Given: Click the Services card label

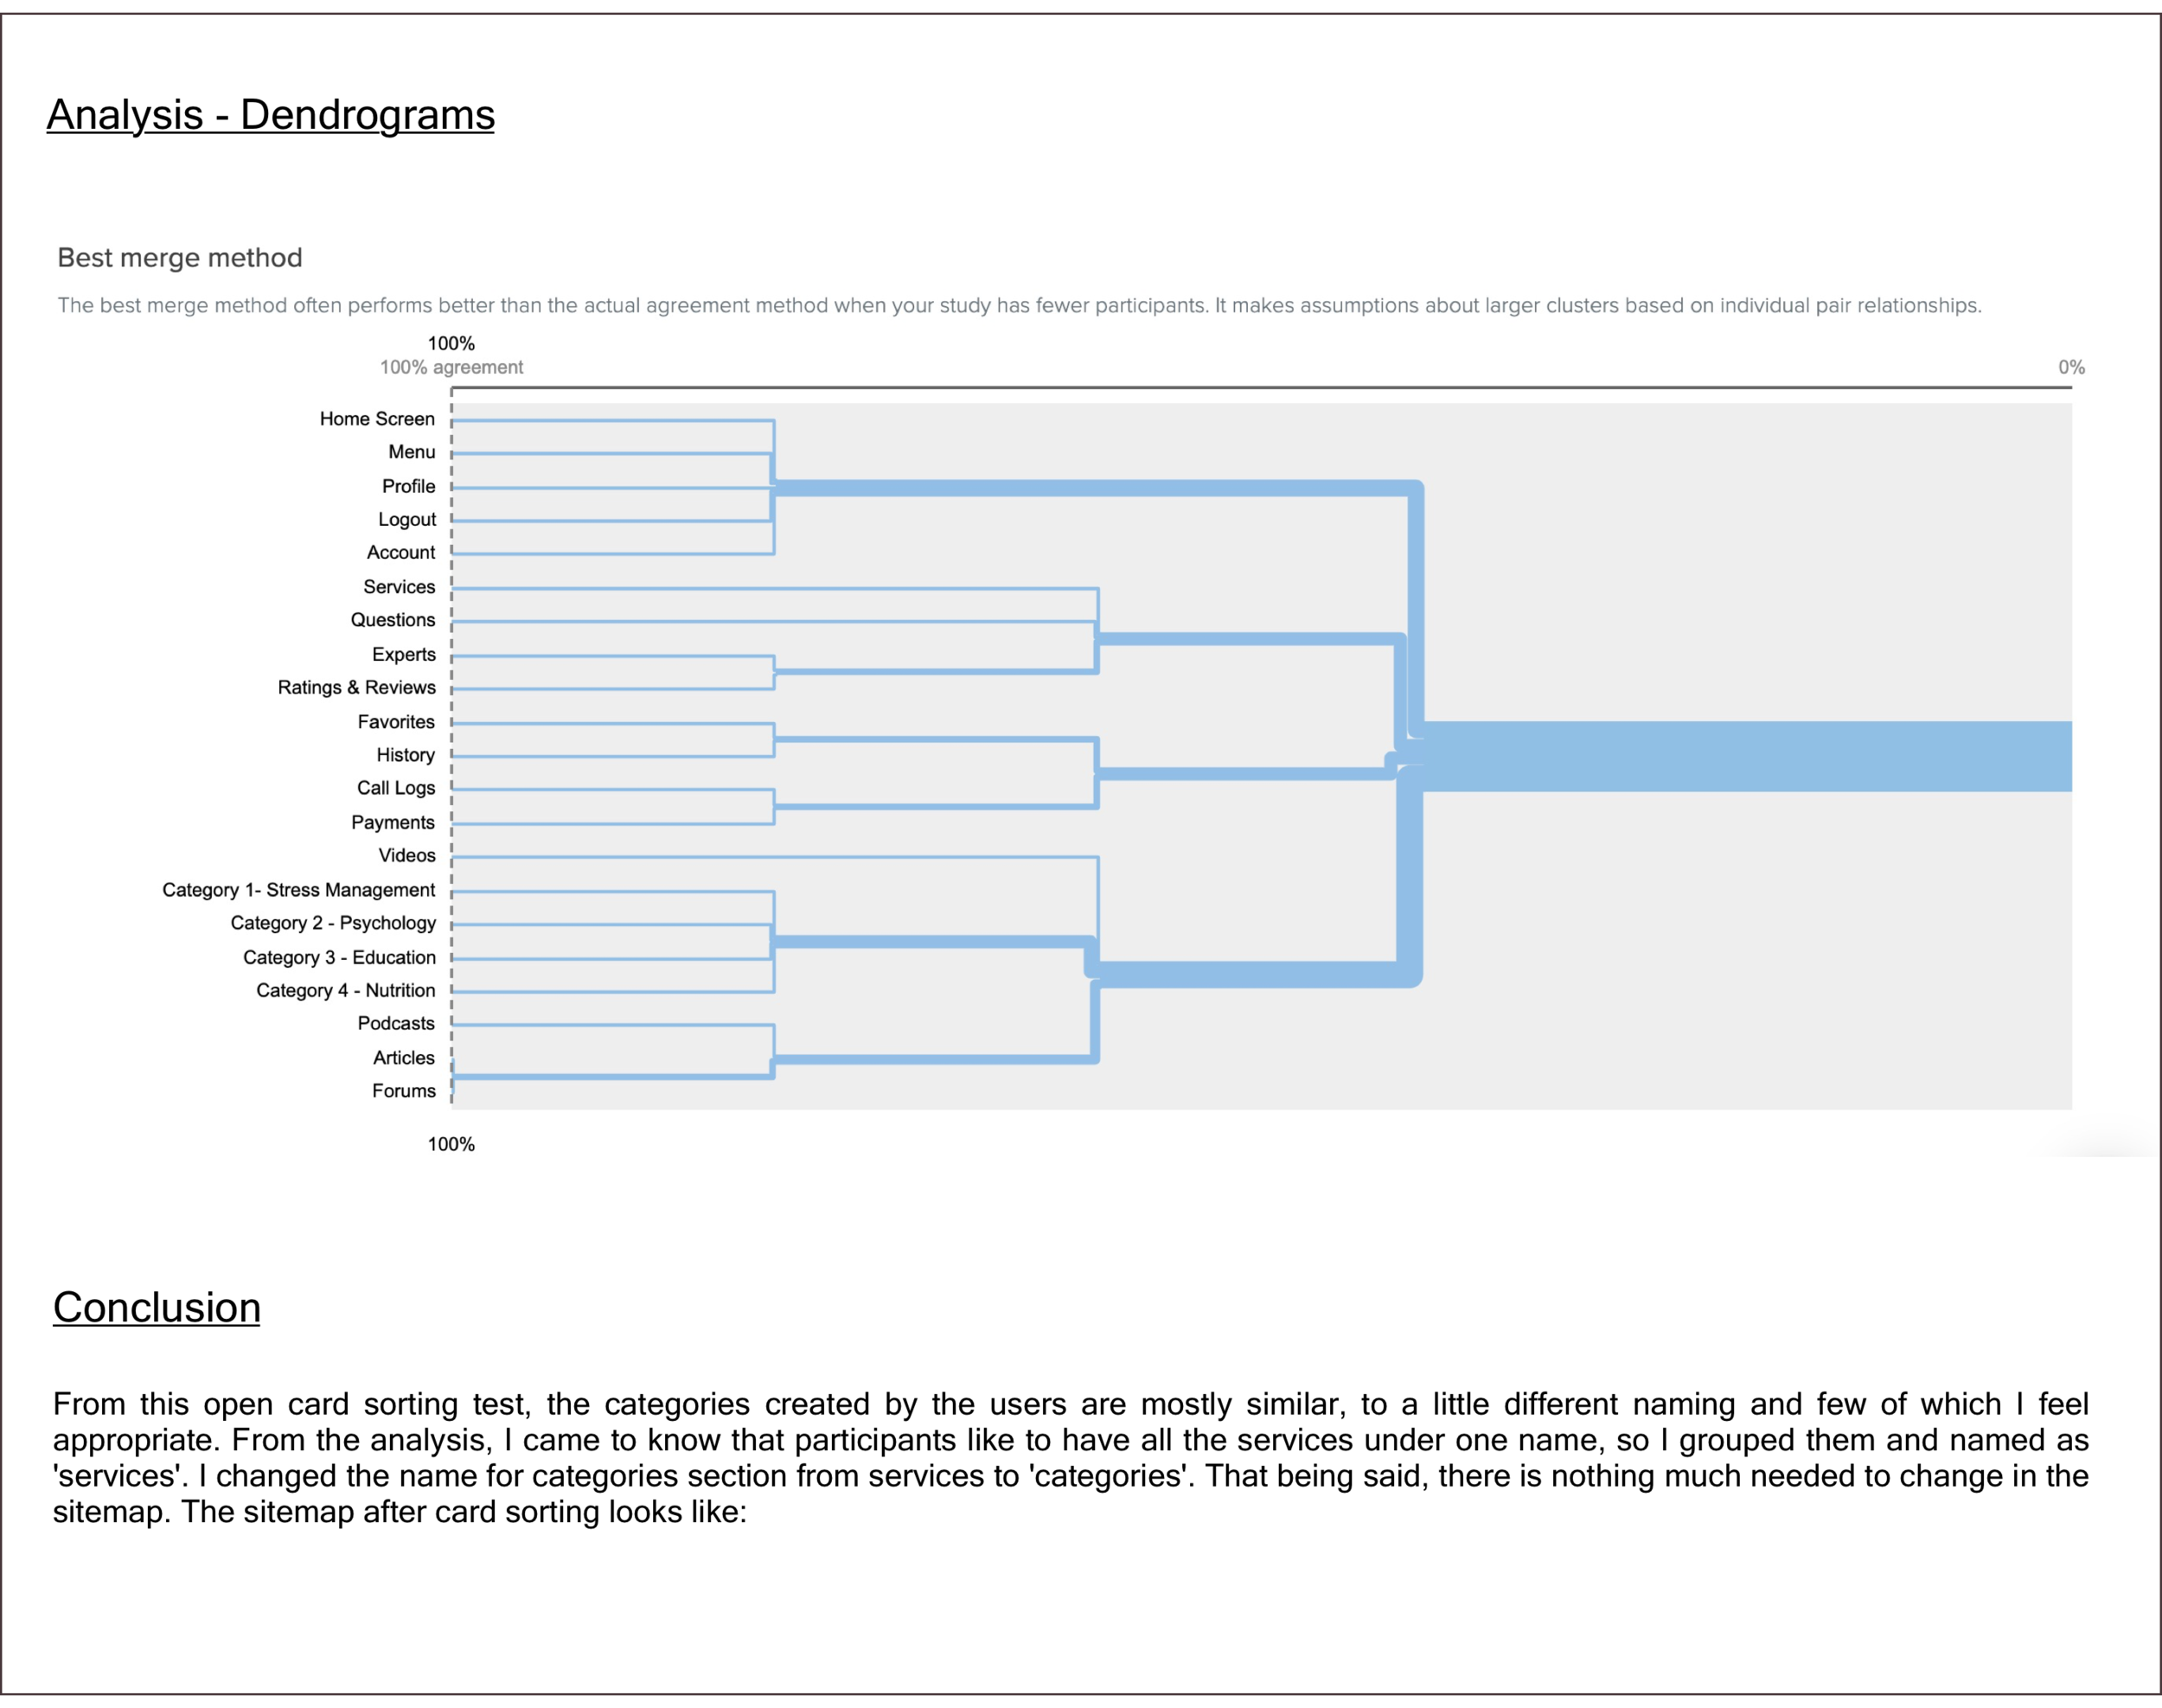Looking at the screenshot, I should tap(399, 587).
